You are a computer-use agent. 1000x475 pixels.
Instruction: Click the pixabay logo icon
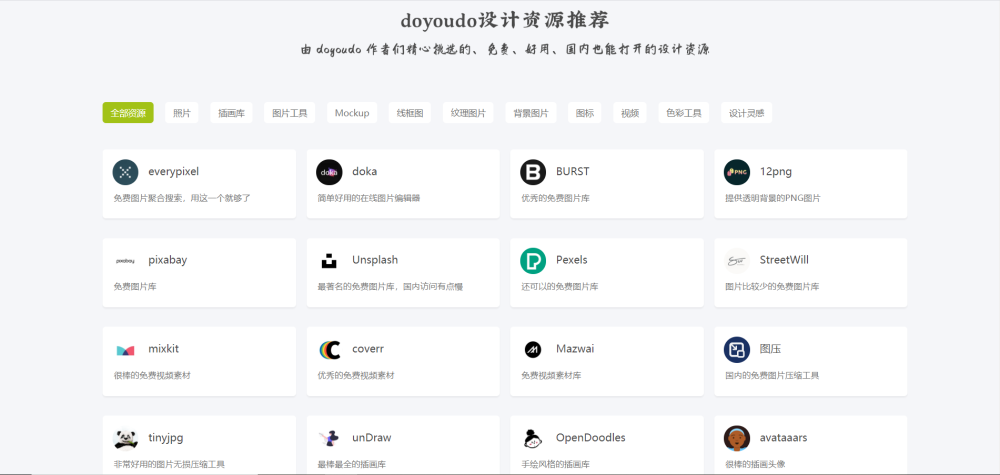coord(126,261)
